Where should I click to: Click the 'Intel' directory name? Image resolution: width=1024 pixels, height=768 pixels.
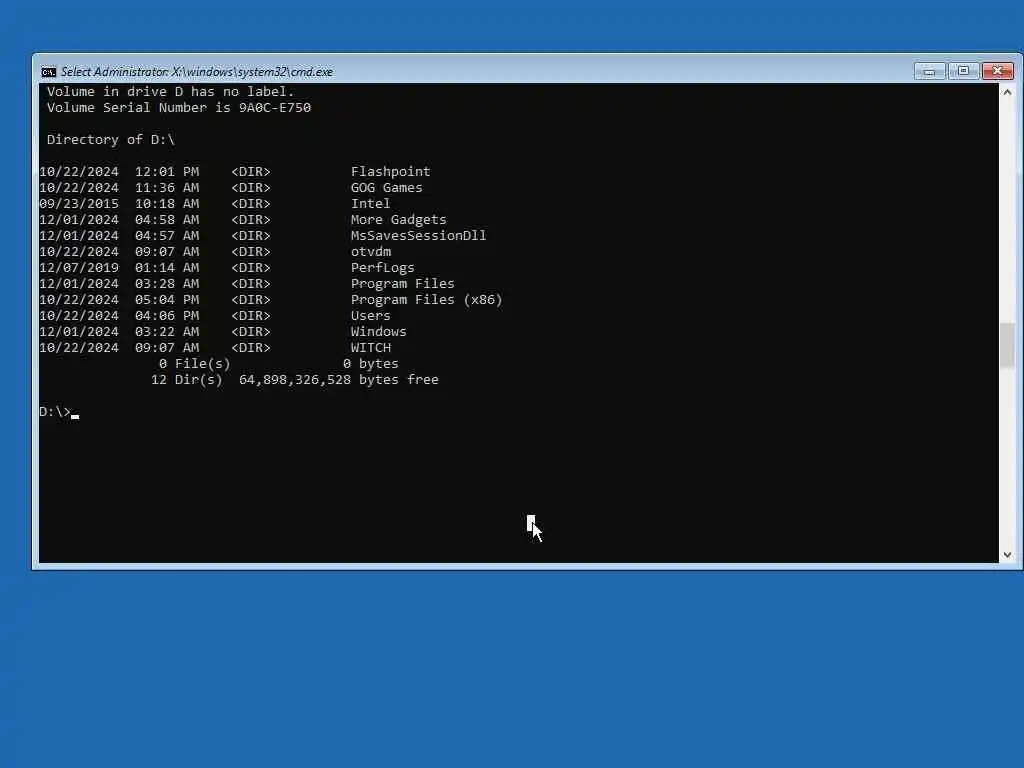[370, 204]
